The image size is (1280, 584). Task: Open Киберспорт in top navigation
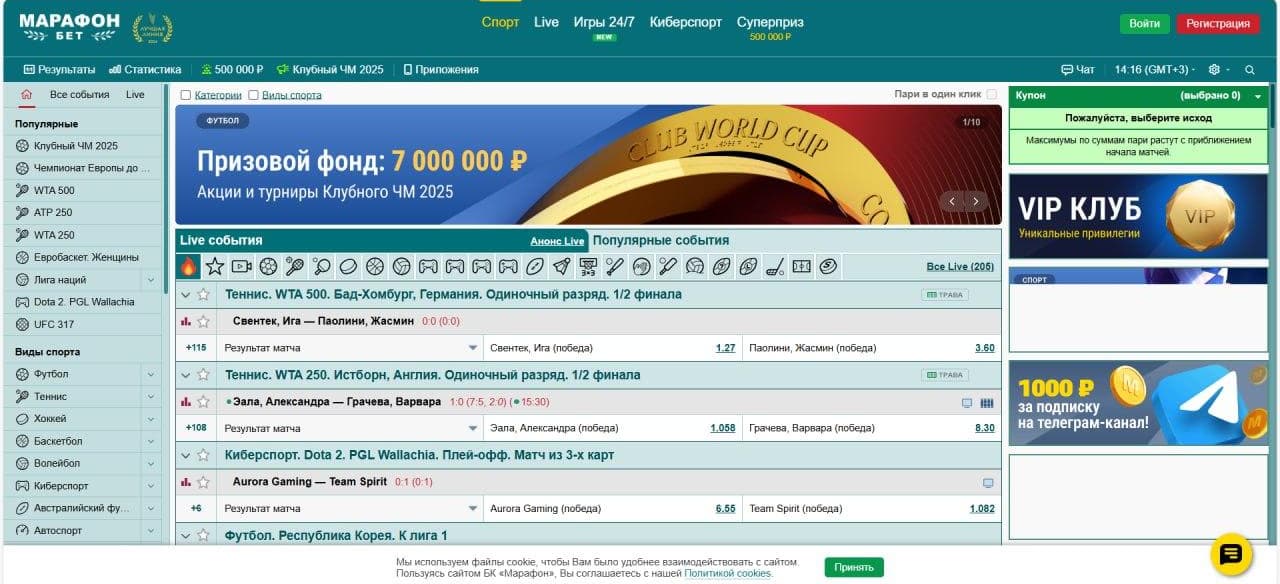click(x=685, y=22)
